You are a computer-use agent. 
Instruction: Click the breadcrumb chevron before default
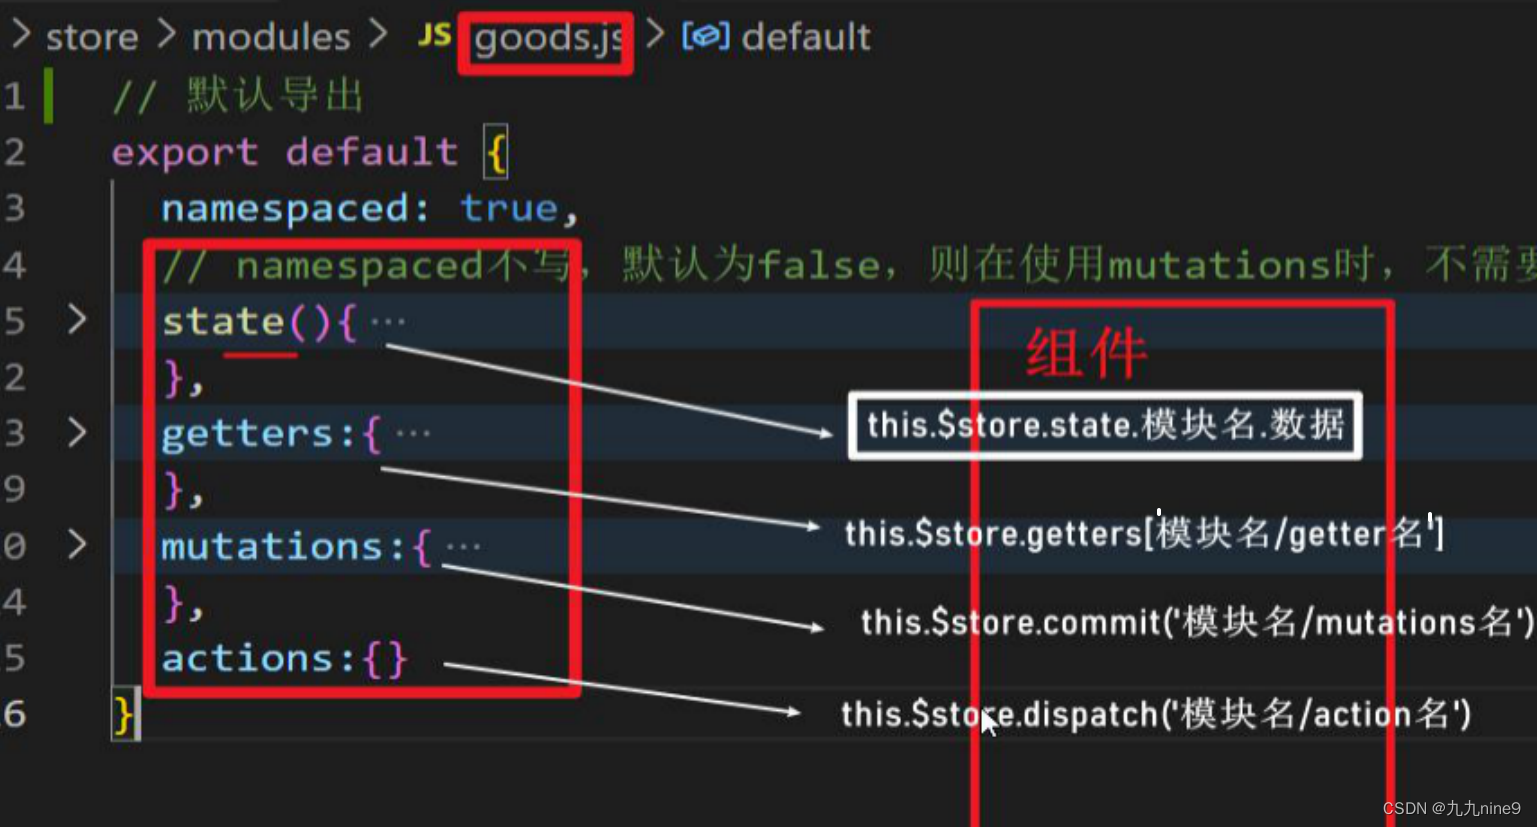tap(656, 34)
